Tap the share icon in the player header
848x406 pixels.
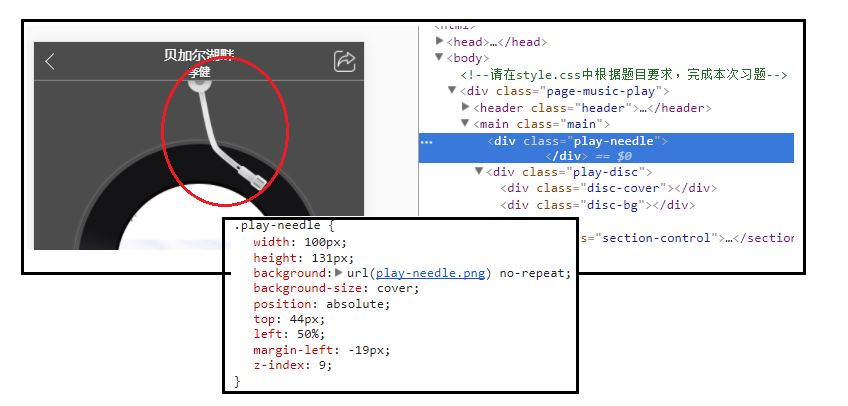(x=344, y=62)
